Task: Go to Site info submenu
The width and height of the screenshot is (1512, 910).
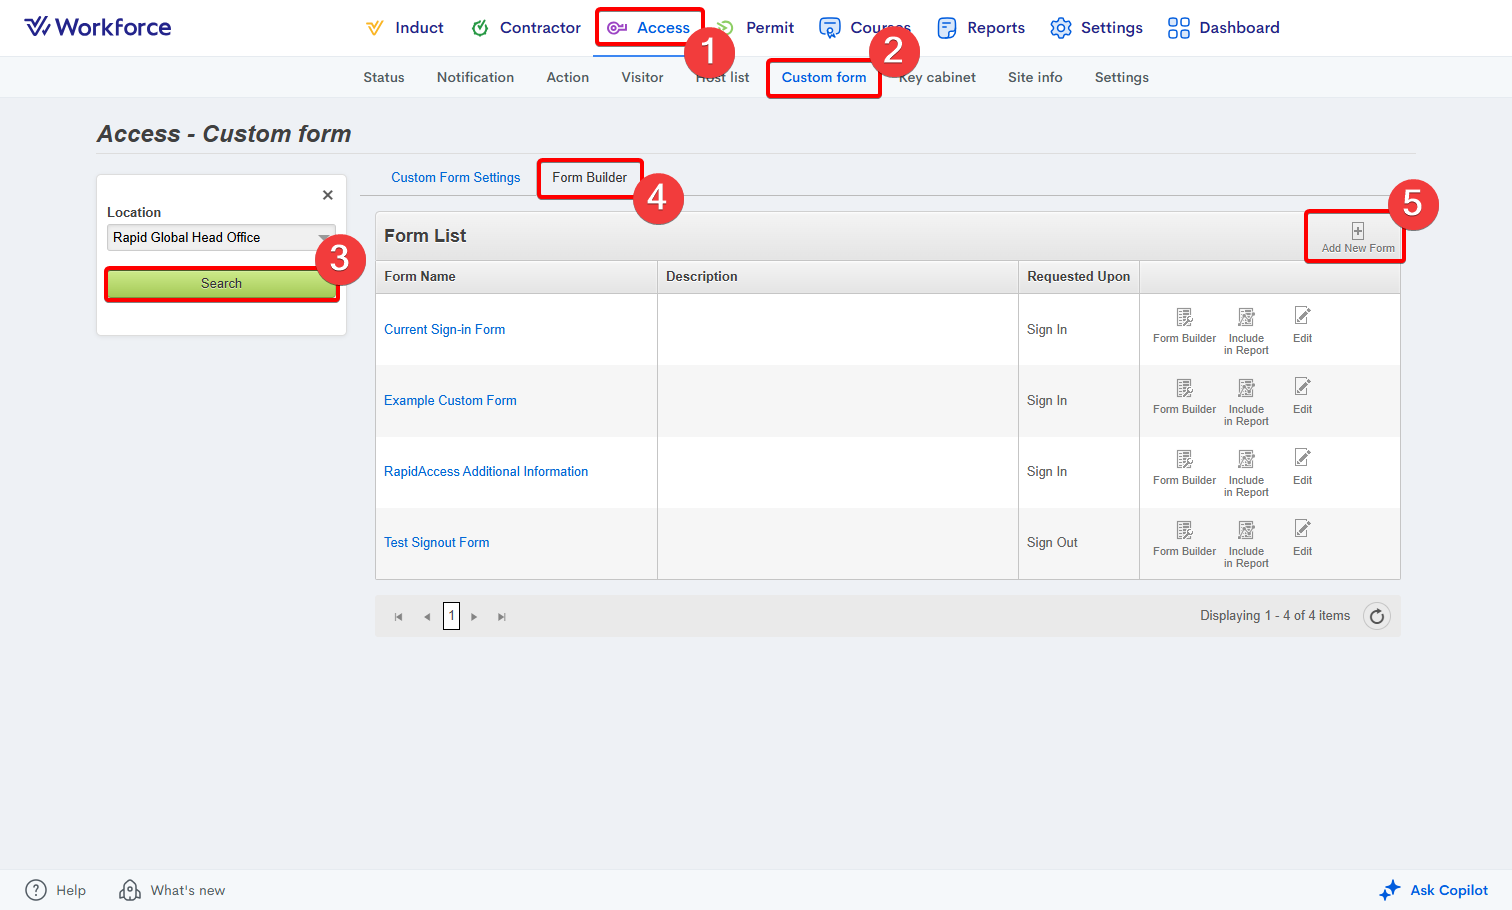Action: pos(1035,77)
